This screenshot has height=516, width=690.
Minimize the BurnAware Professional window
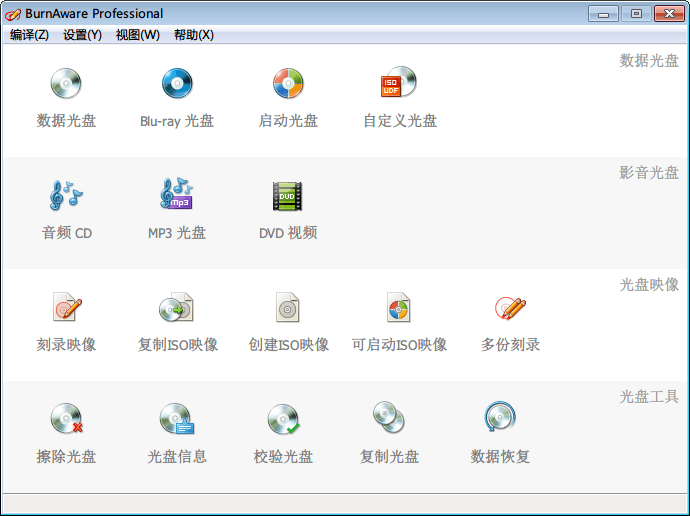tap(603, 14)
